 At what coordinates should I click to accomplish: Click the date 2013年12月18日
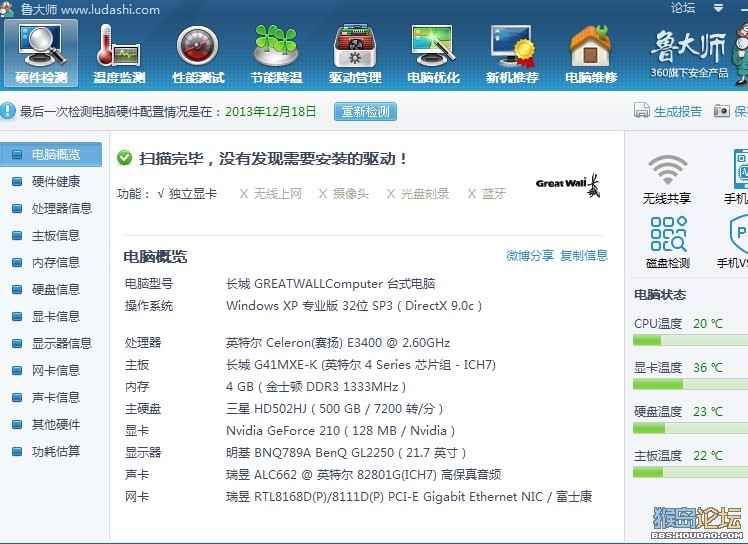(271, 112)
